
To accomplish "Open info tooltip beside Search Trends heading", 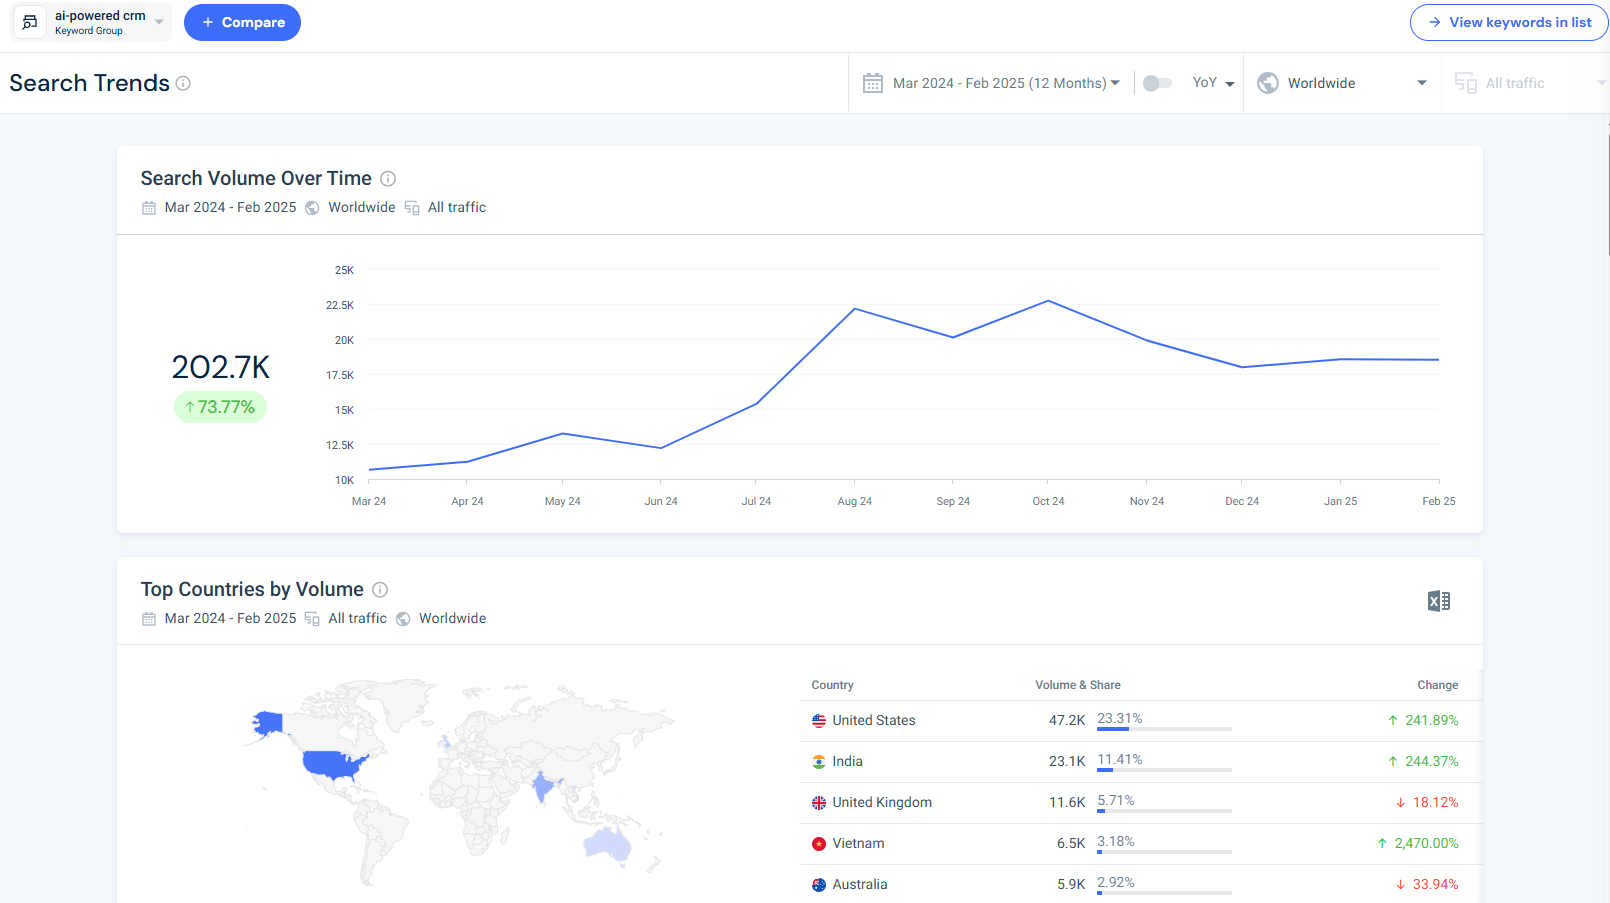I will pos(183,84).
